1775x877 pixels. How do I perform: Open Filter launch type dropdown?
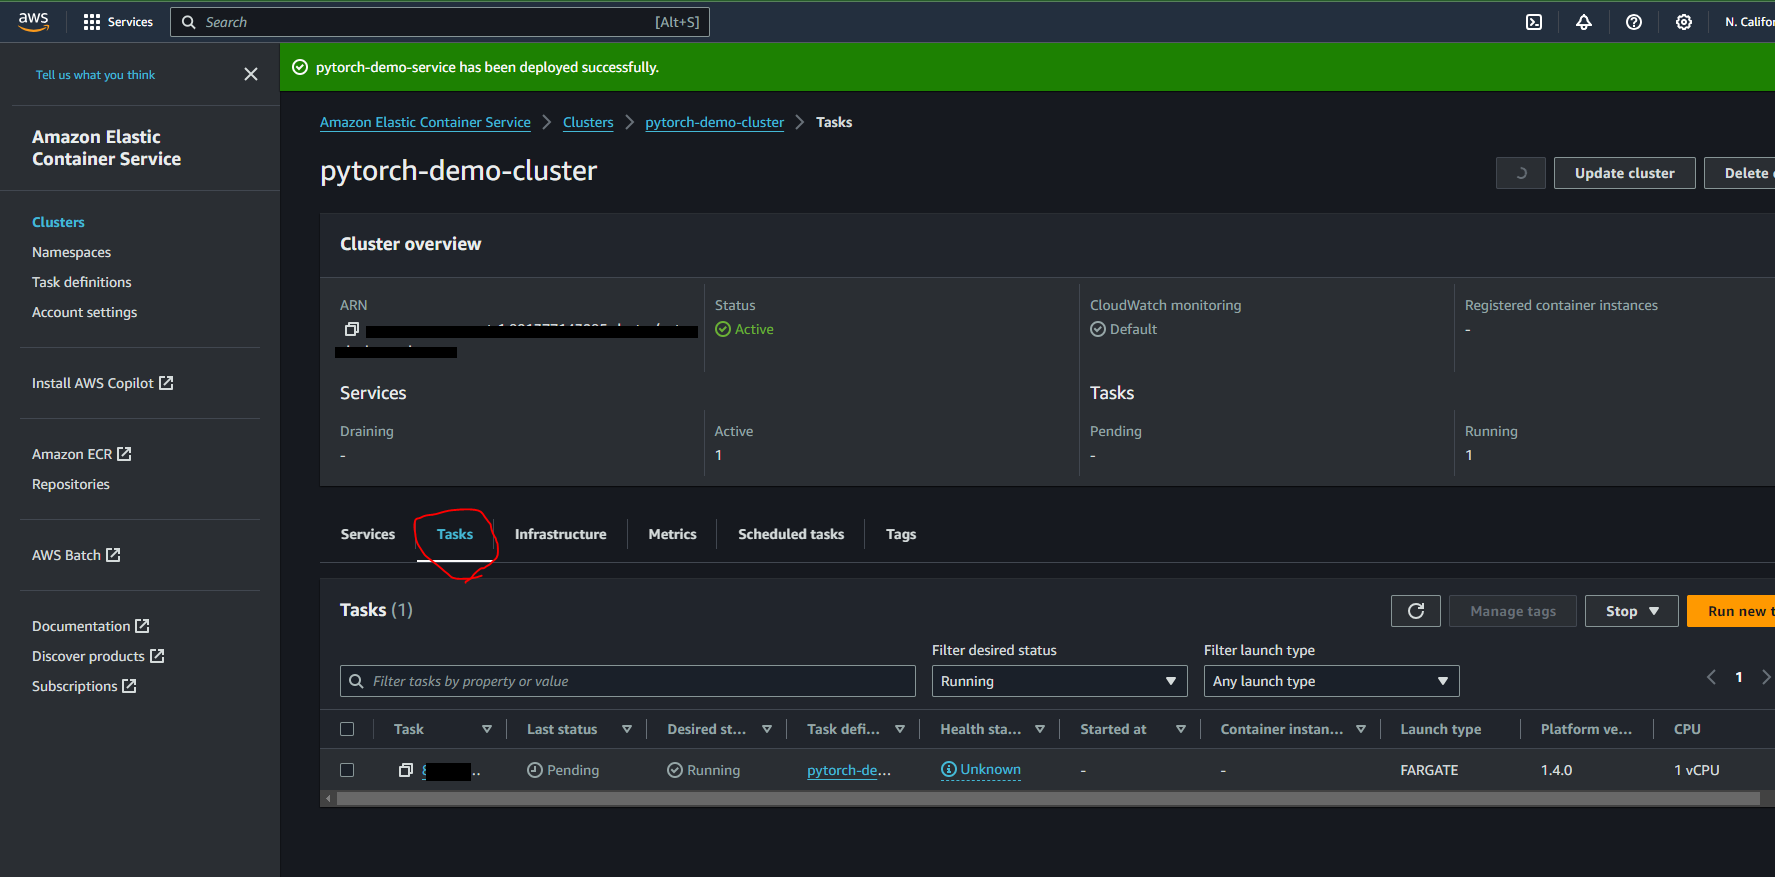coord(1332,681)
